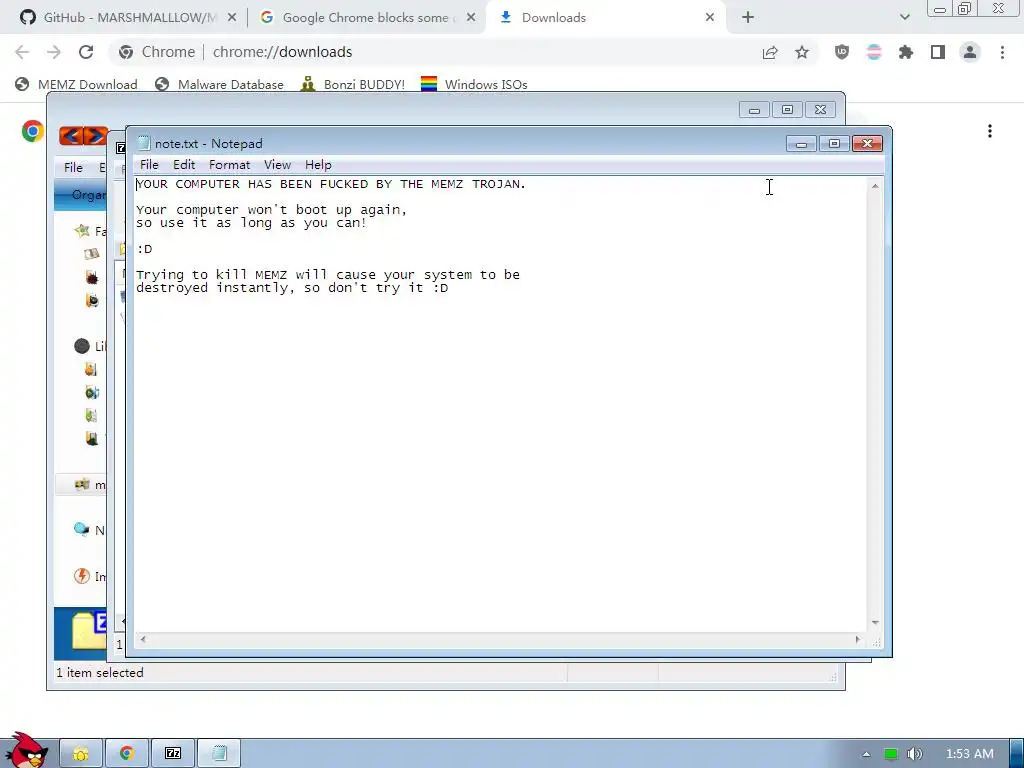1024x768 pixels.
Task: Click Organize button in Explorer toolbar
Action: [x=80, y=195]
